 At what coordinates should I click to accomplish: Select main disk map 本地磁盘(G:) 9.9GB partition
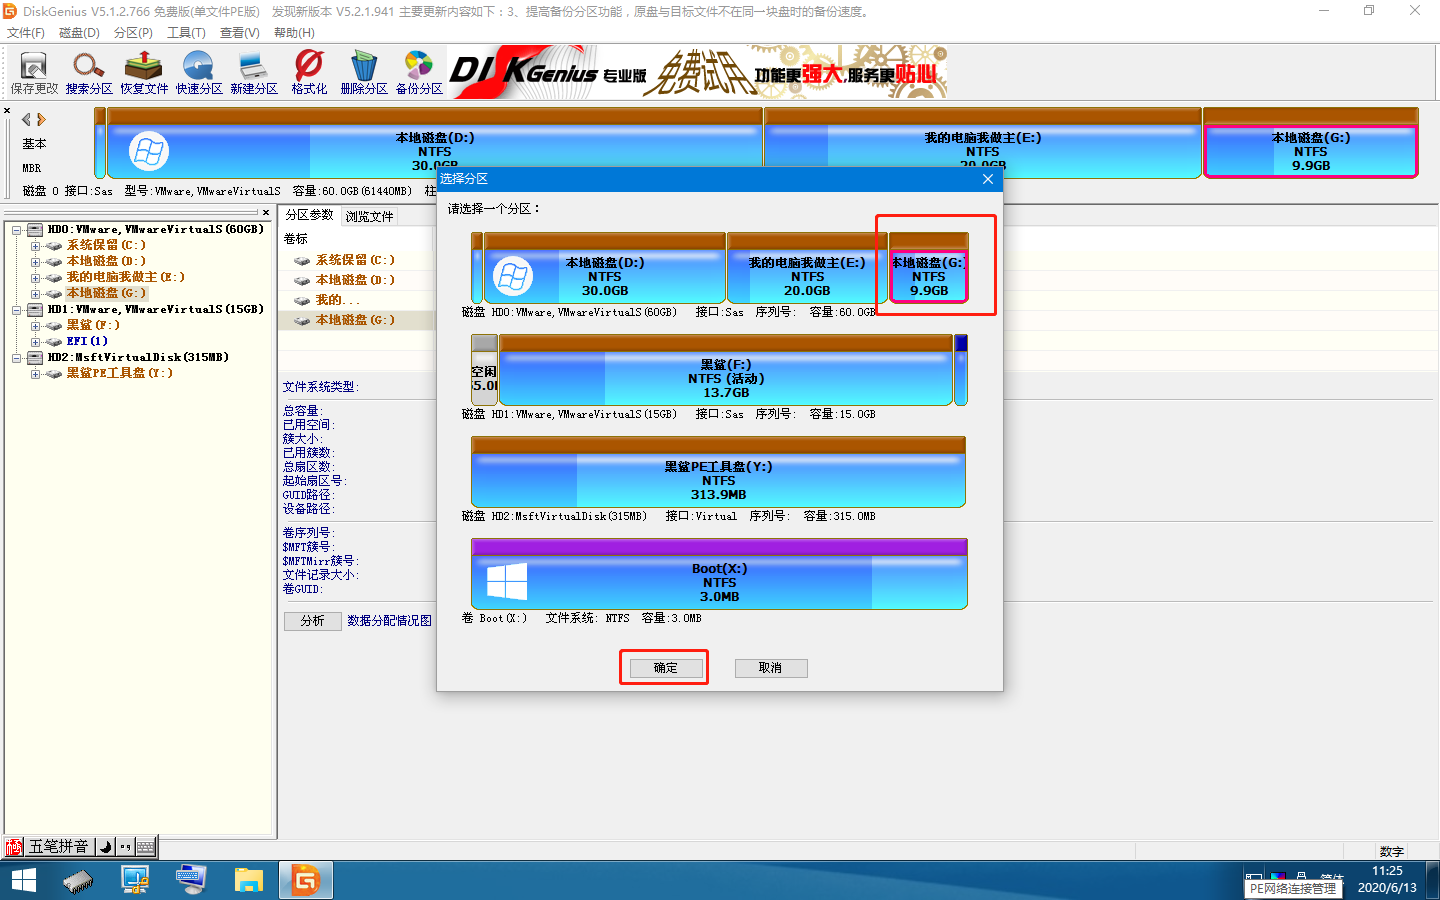click(1310, 143)
